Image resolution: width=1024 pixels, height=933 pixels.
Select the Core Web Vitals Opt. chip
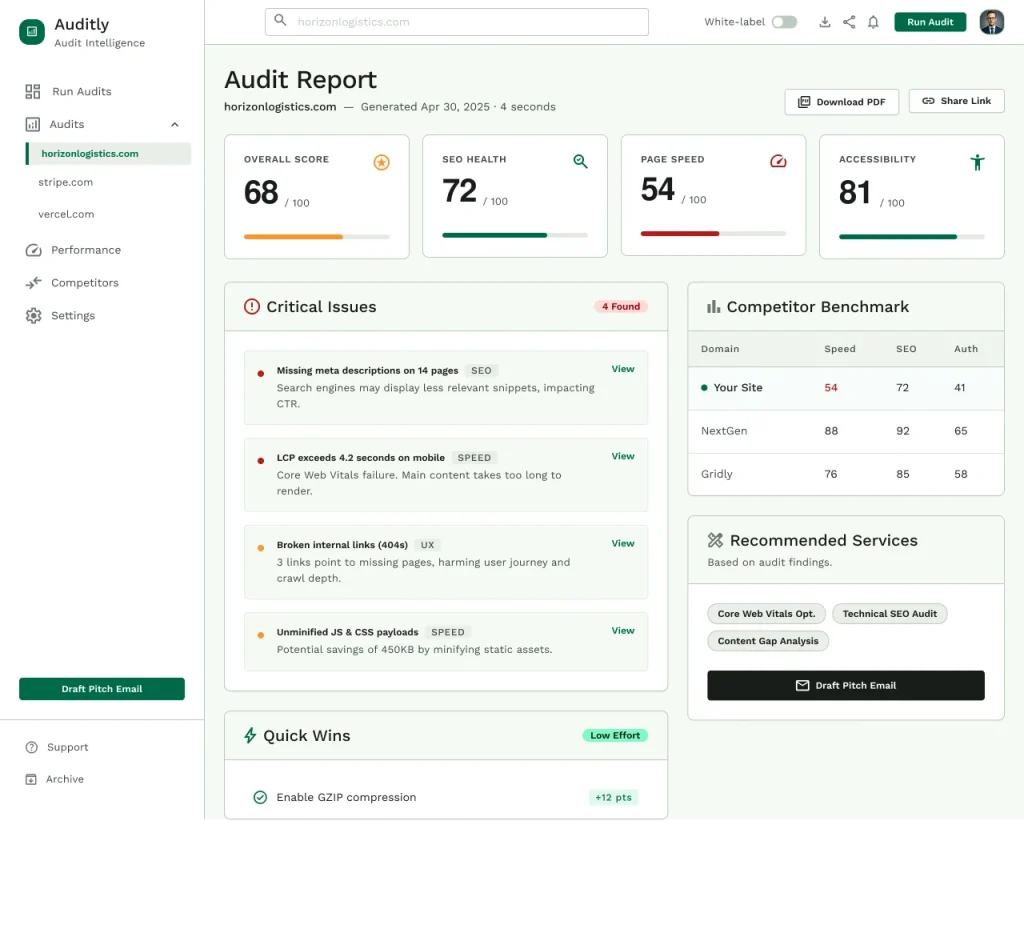766,614
